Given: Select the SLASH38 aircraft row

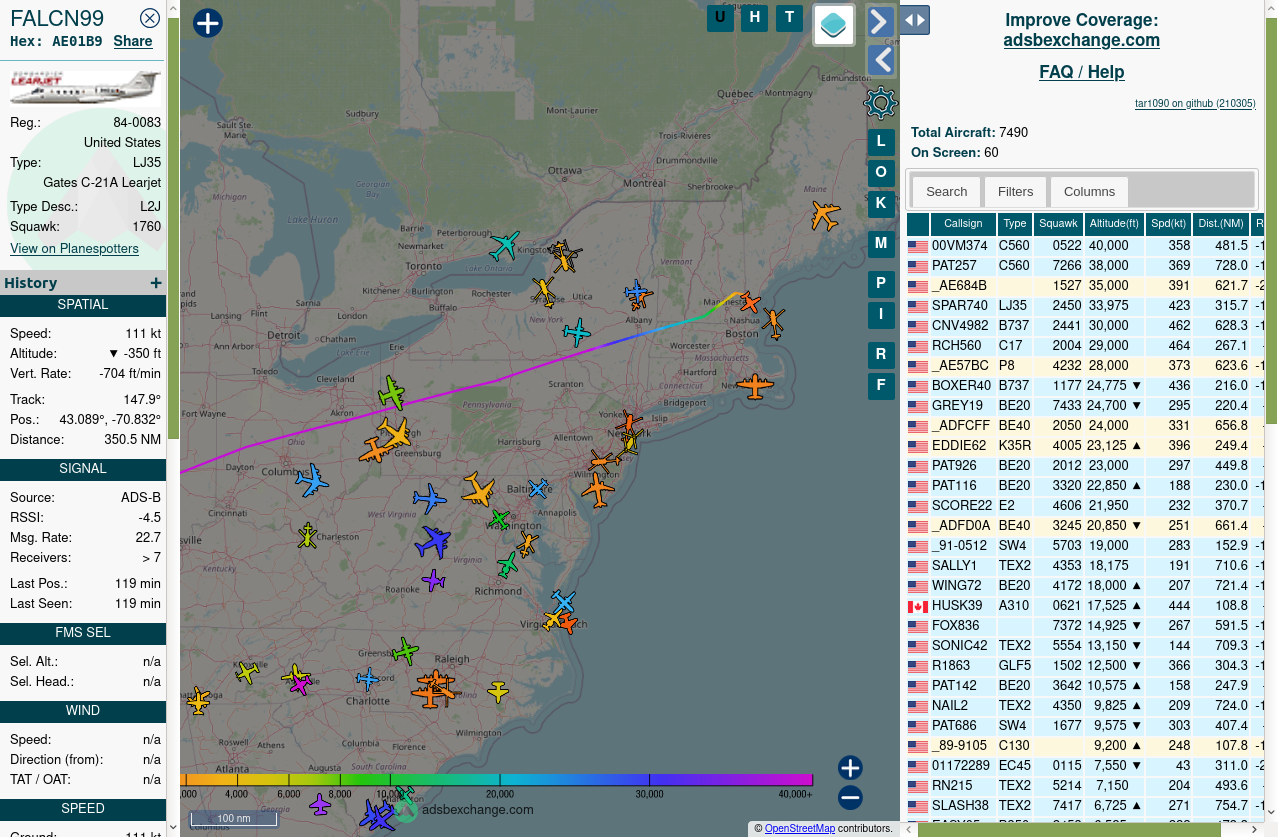Looking at the screenshot, I should [1085, 805].
